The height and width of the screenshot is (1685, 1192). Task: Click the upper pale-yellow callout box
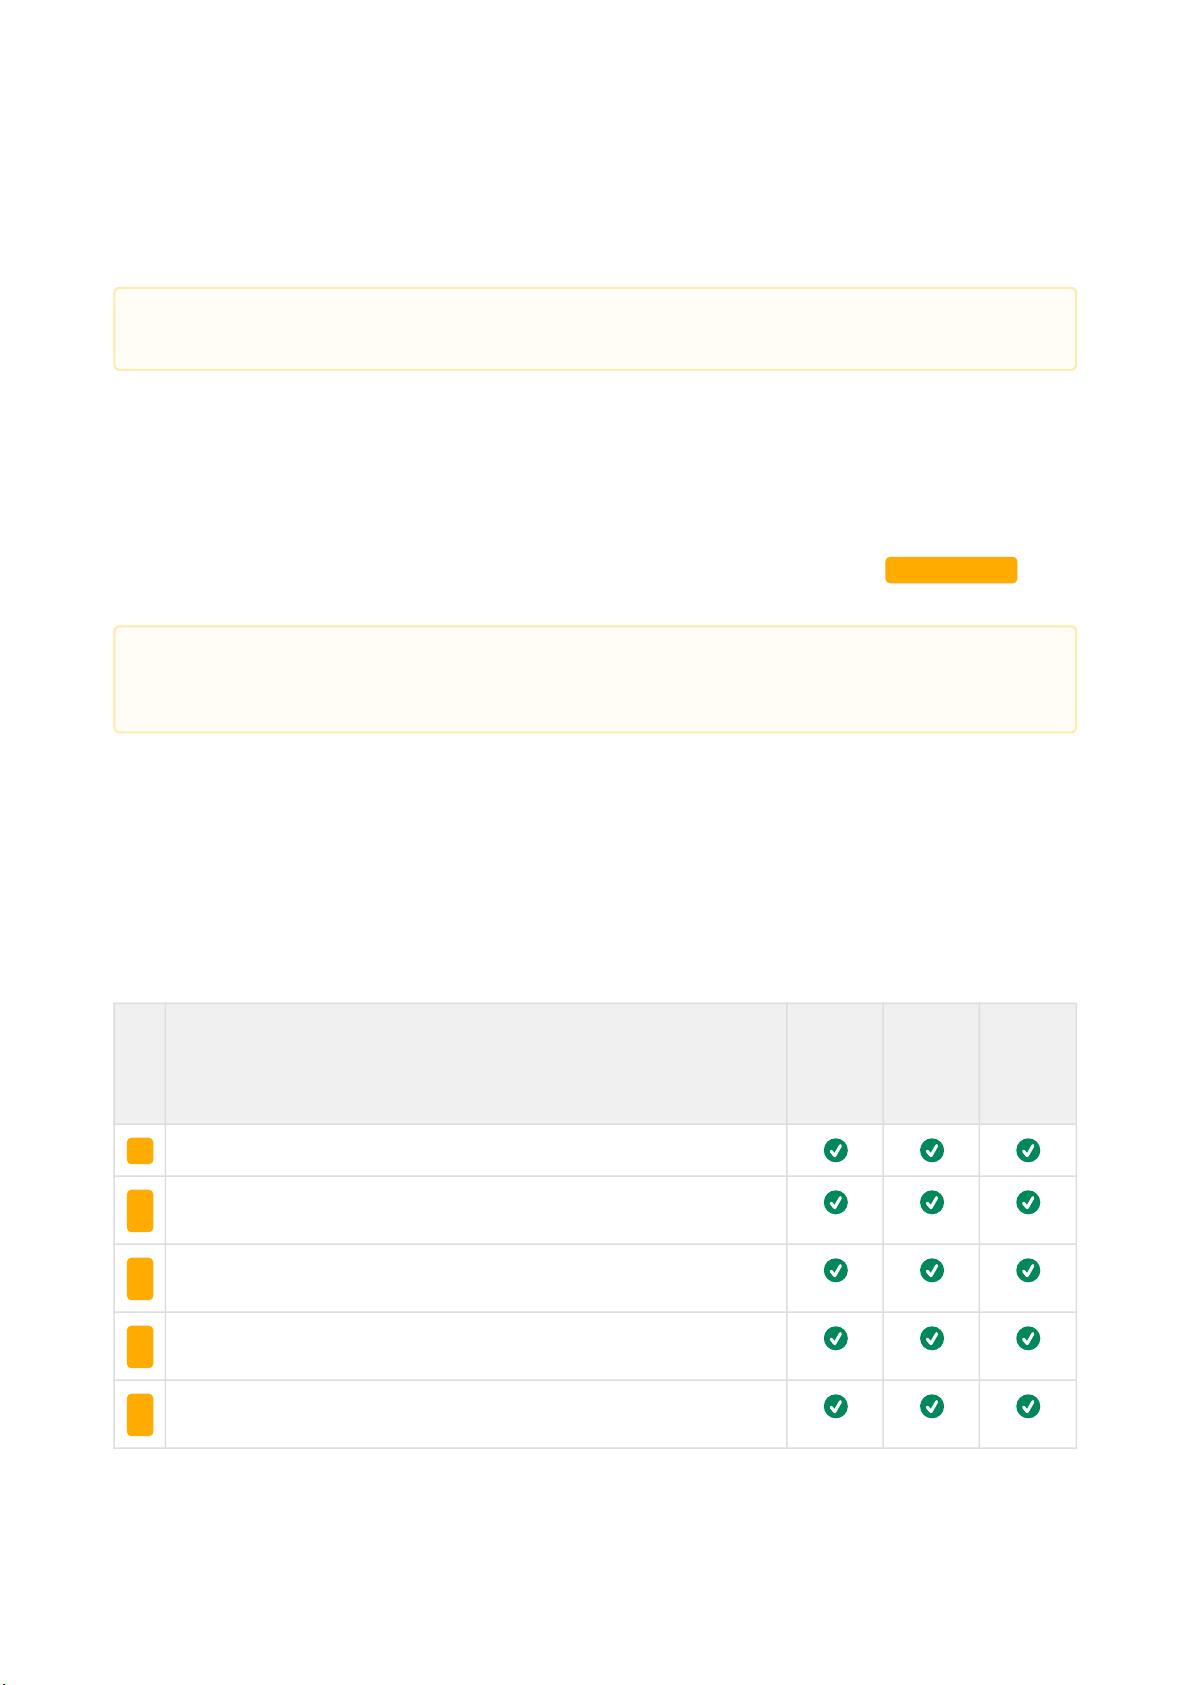595,329
